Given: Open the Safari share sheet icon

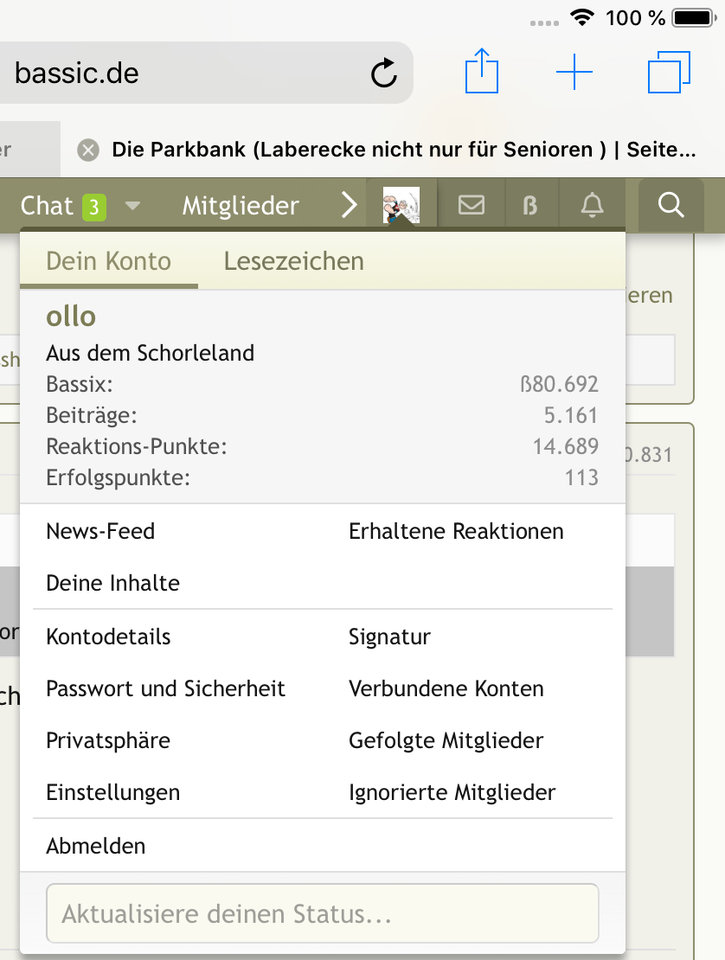Looking at the screenshot, I should pos(482,73).
